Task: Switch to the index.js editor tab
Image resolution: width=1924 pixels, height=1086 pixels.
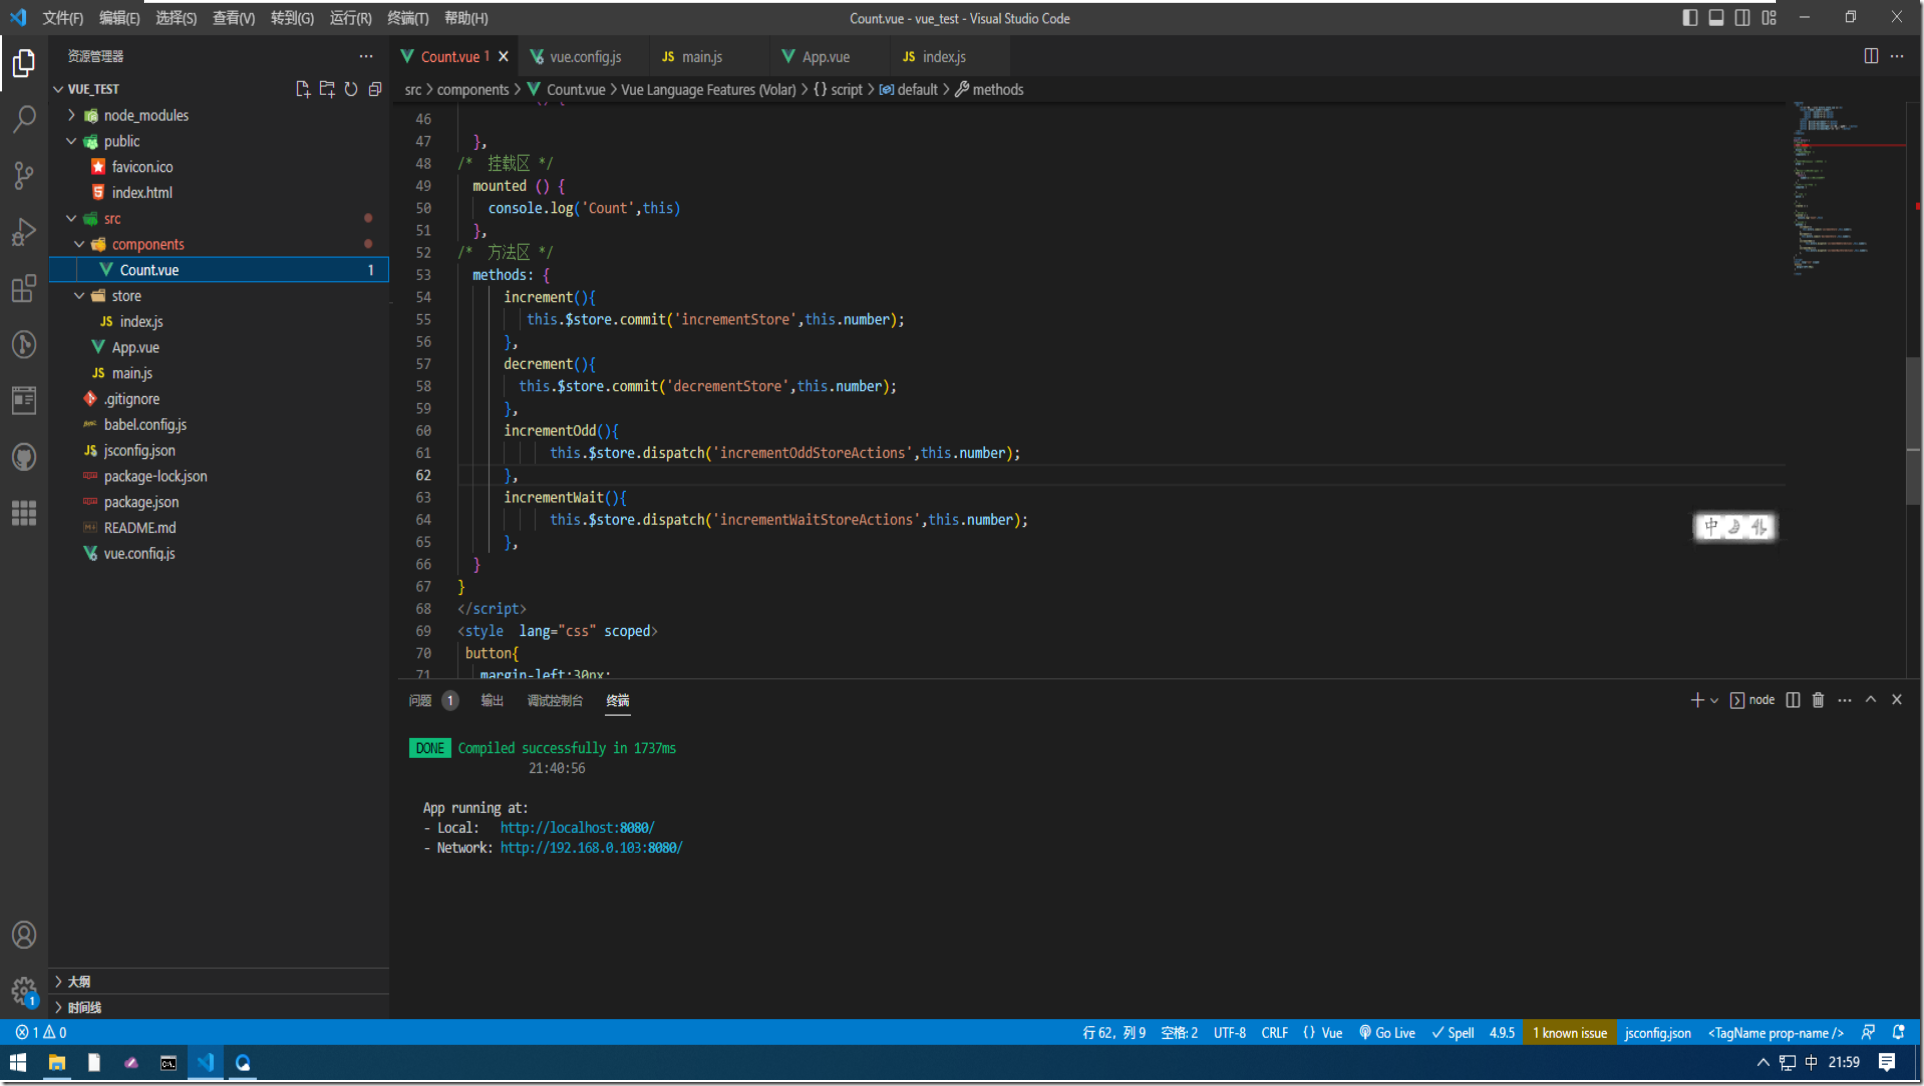Action: [944, 57]
